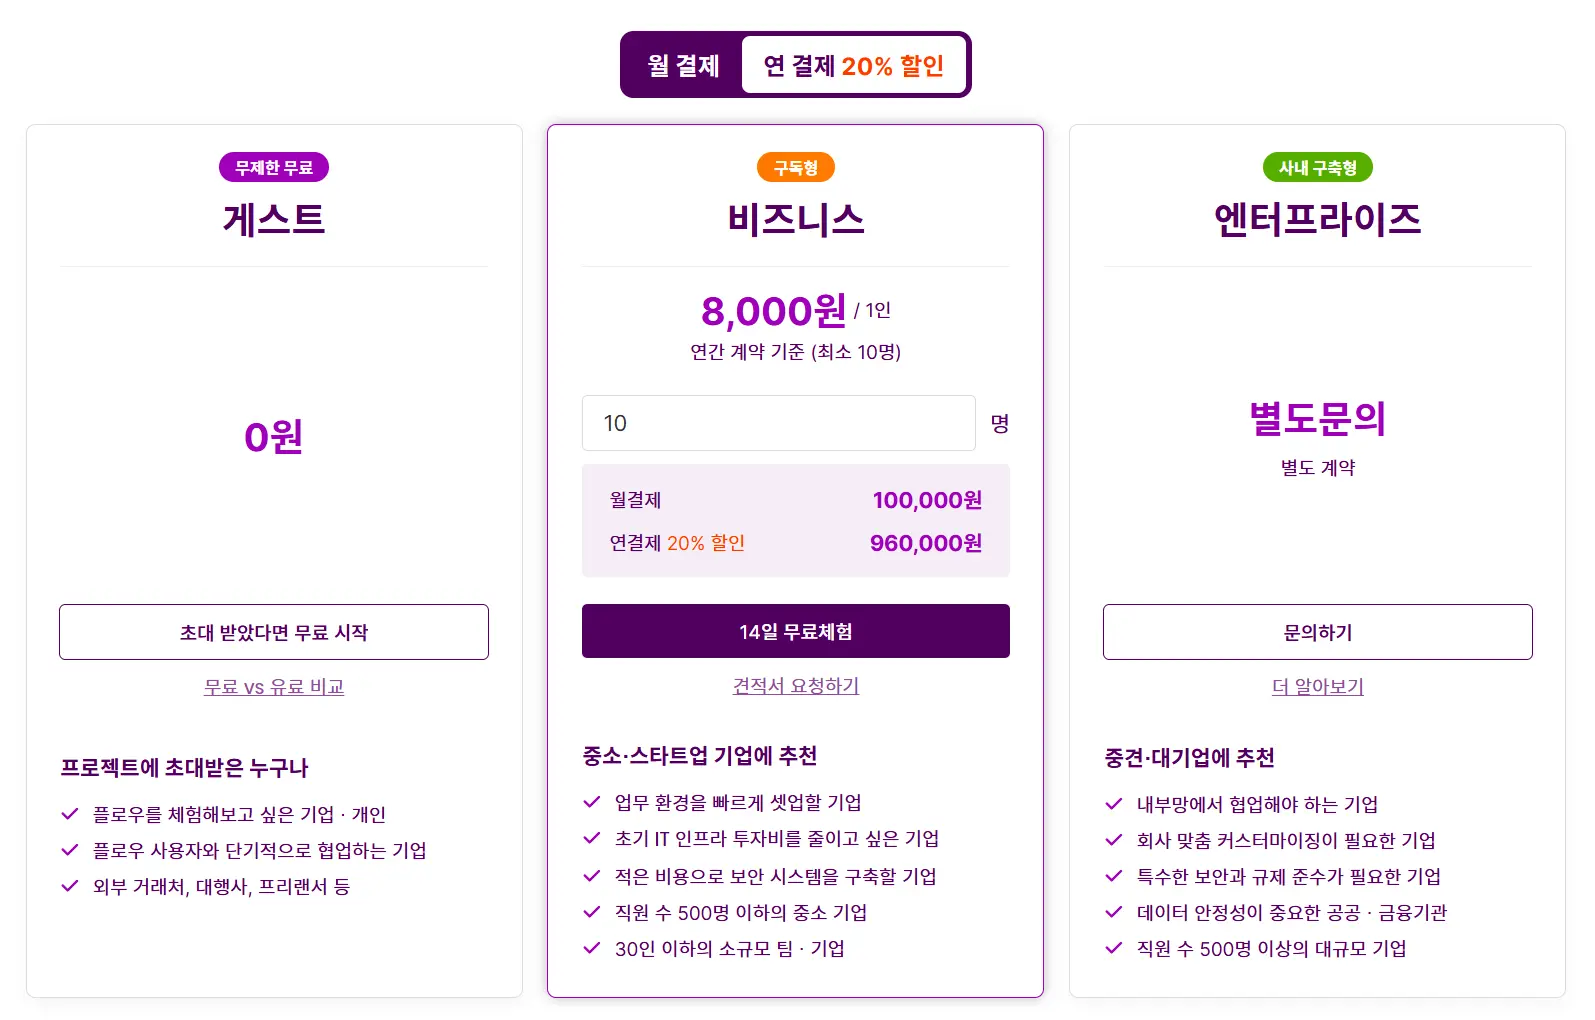The height and width of the screenshot is (1020, 1595).
Task: Follow the 더 알아보기 link
Action: click(1317, 687)
